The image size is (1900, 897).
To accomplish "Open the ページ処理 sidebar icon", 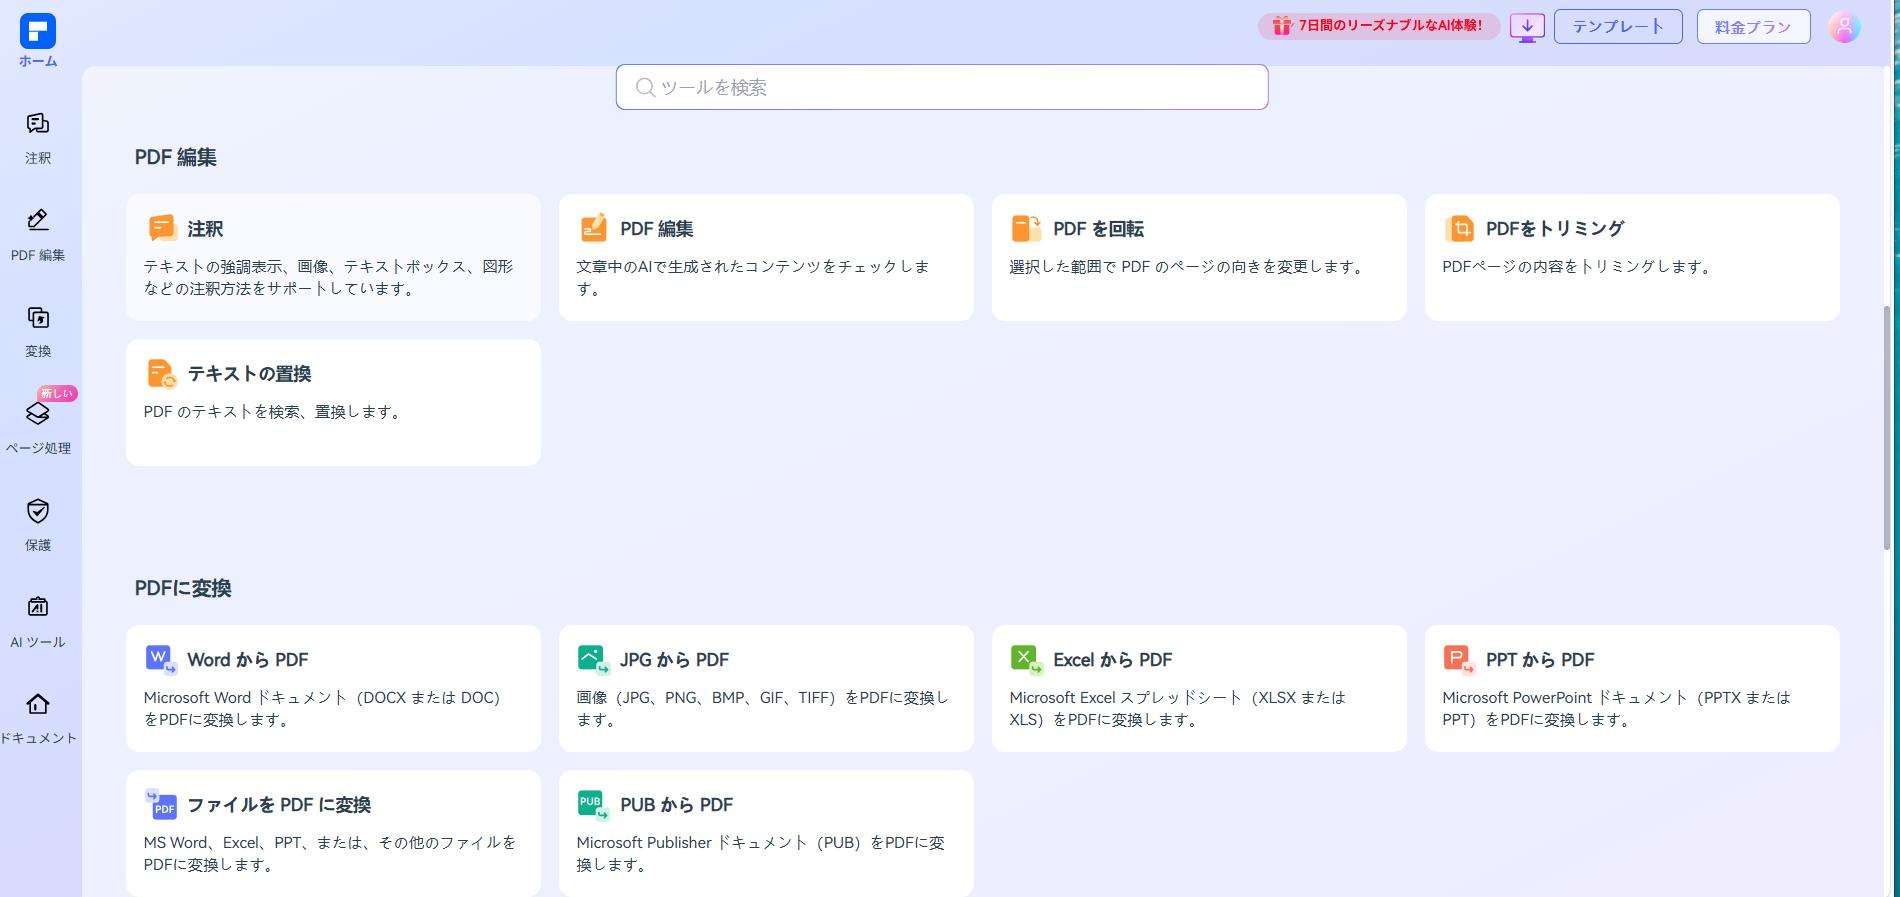I will click(38, 413).
